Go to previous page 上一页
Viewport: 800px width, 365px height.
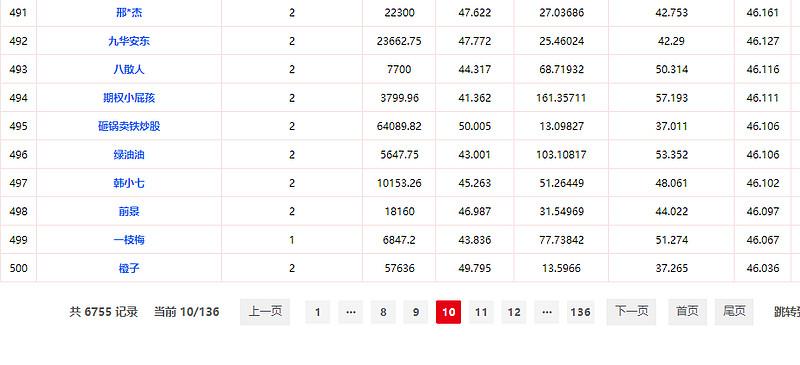tap(265, 312)
